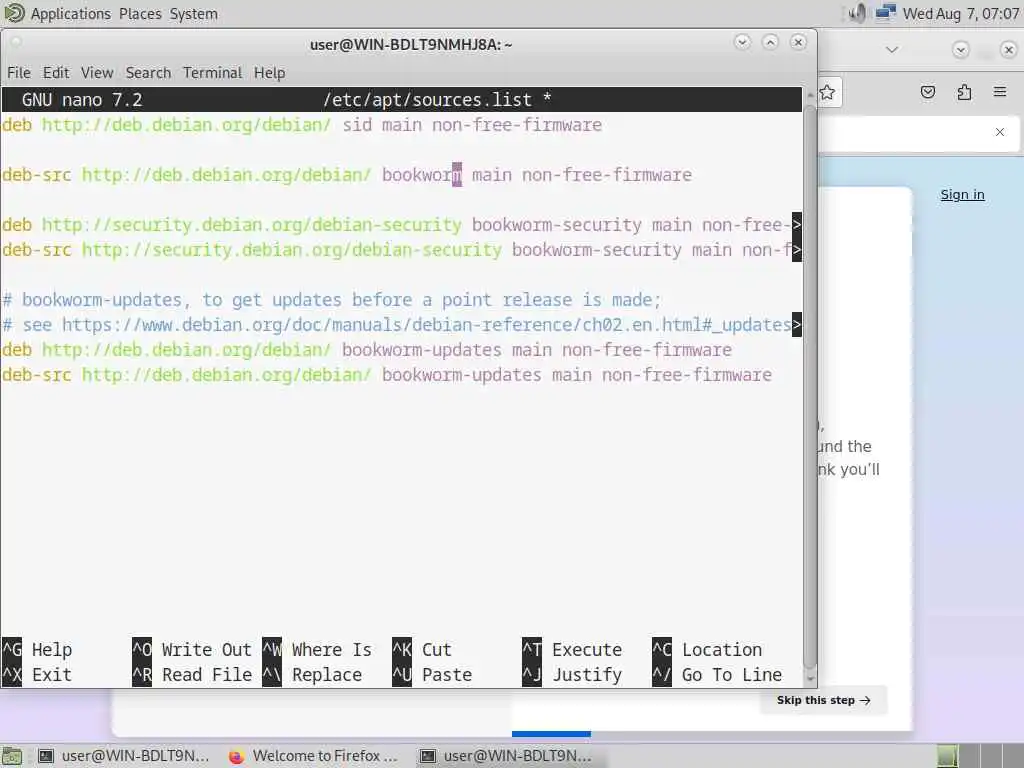This screenshot has height=768, width=1024.
Task: Click 'bookworm-updates' on the deb line
Action: click(422, 350)
